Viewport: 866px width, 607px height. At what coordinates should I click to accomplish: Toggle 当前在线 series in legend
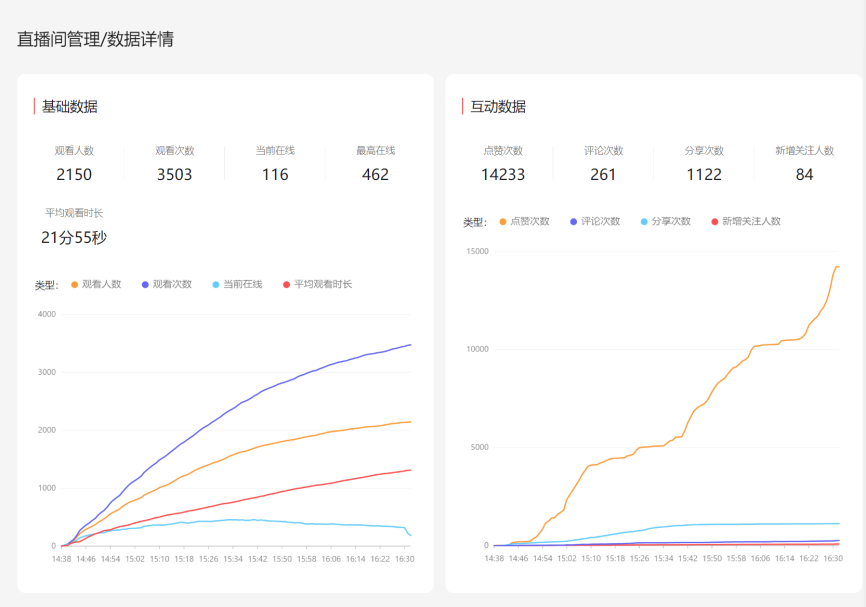tap(237, 284)
